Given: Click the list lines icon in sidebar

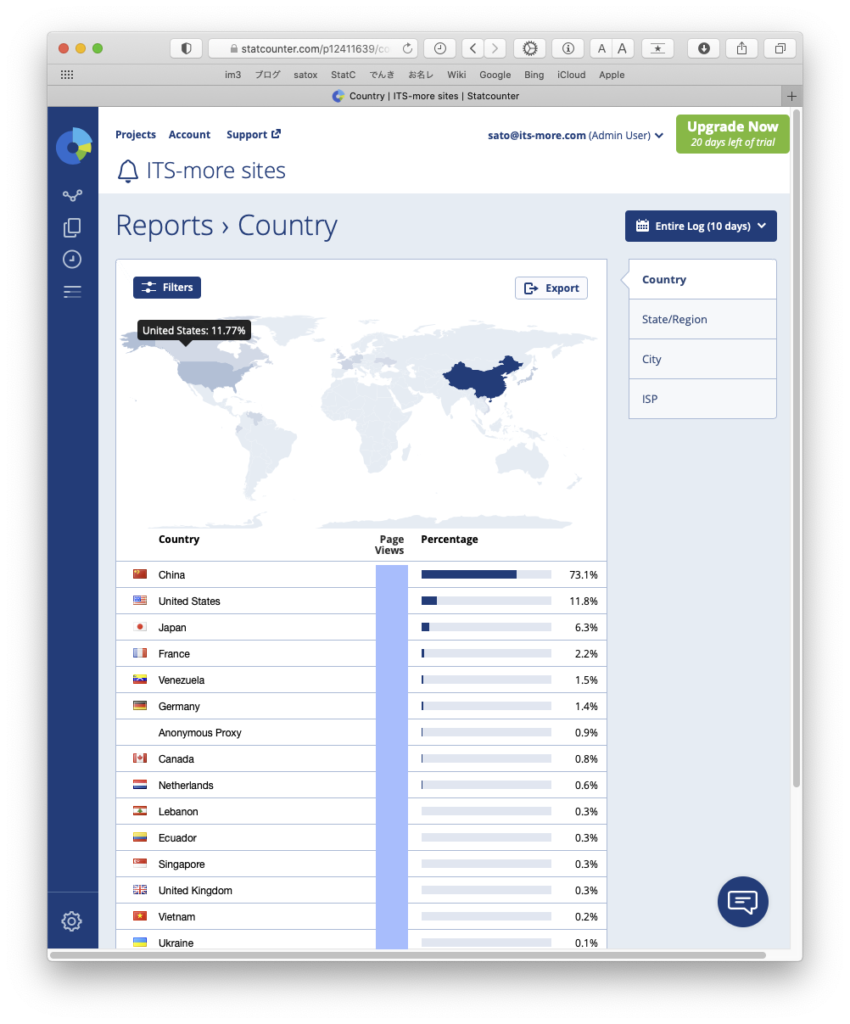Looking at the screenshot, I should coord(72,292).
